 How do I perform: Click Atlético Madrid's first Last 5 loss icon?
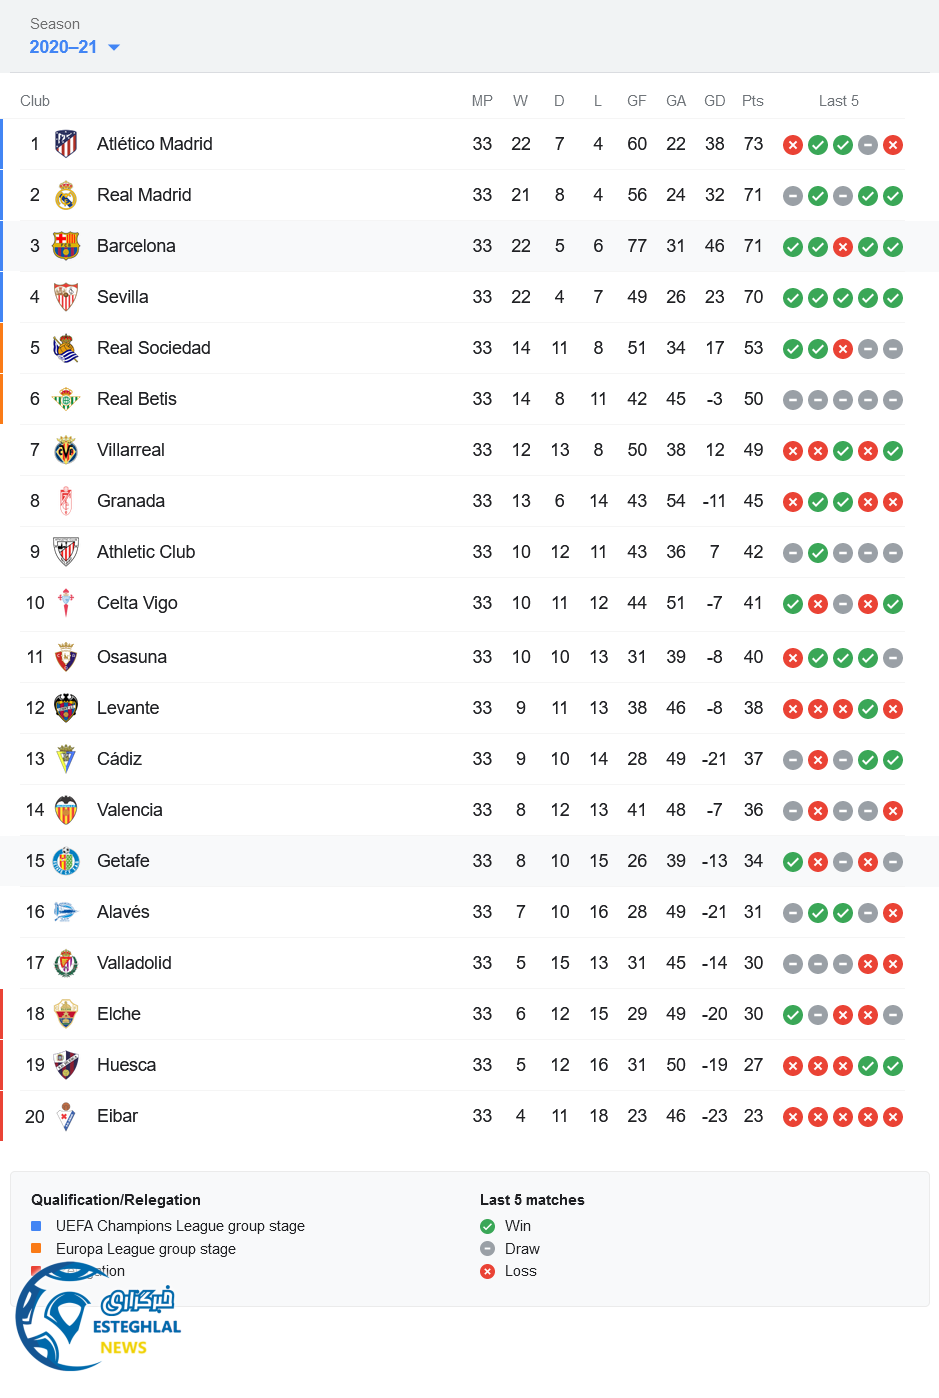[793, 145]
